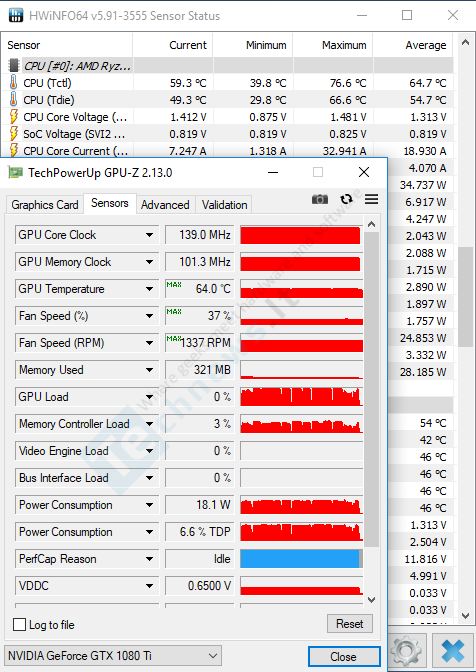476x672 pixels.
Task: Open the GPU Temperature sensor dropdown
Action: coord(149,289)
